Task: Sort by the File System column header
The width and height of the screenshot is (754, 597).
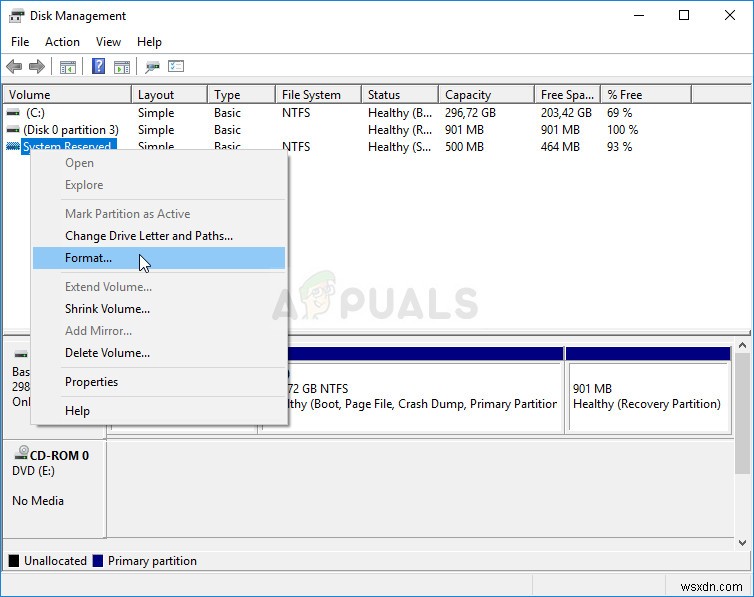Action: click(x=318, y=95)
